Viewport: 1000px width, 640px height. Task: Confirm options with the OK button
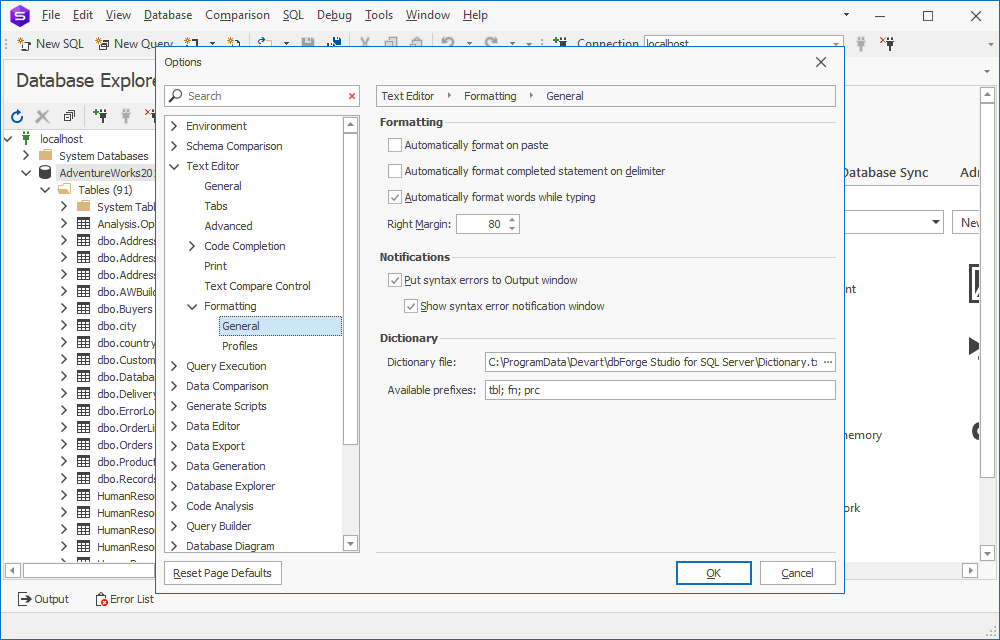[x=713, y=572]
